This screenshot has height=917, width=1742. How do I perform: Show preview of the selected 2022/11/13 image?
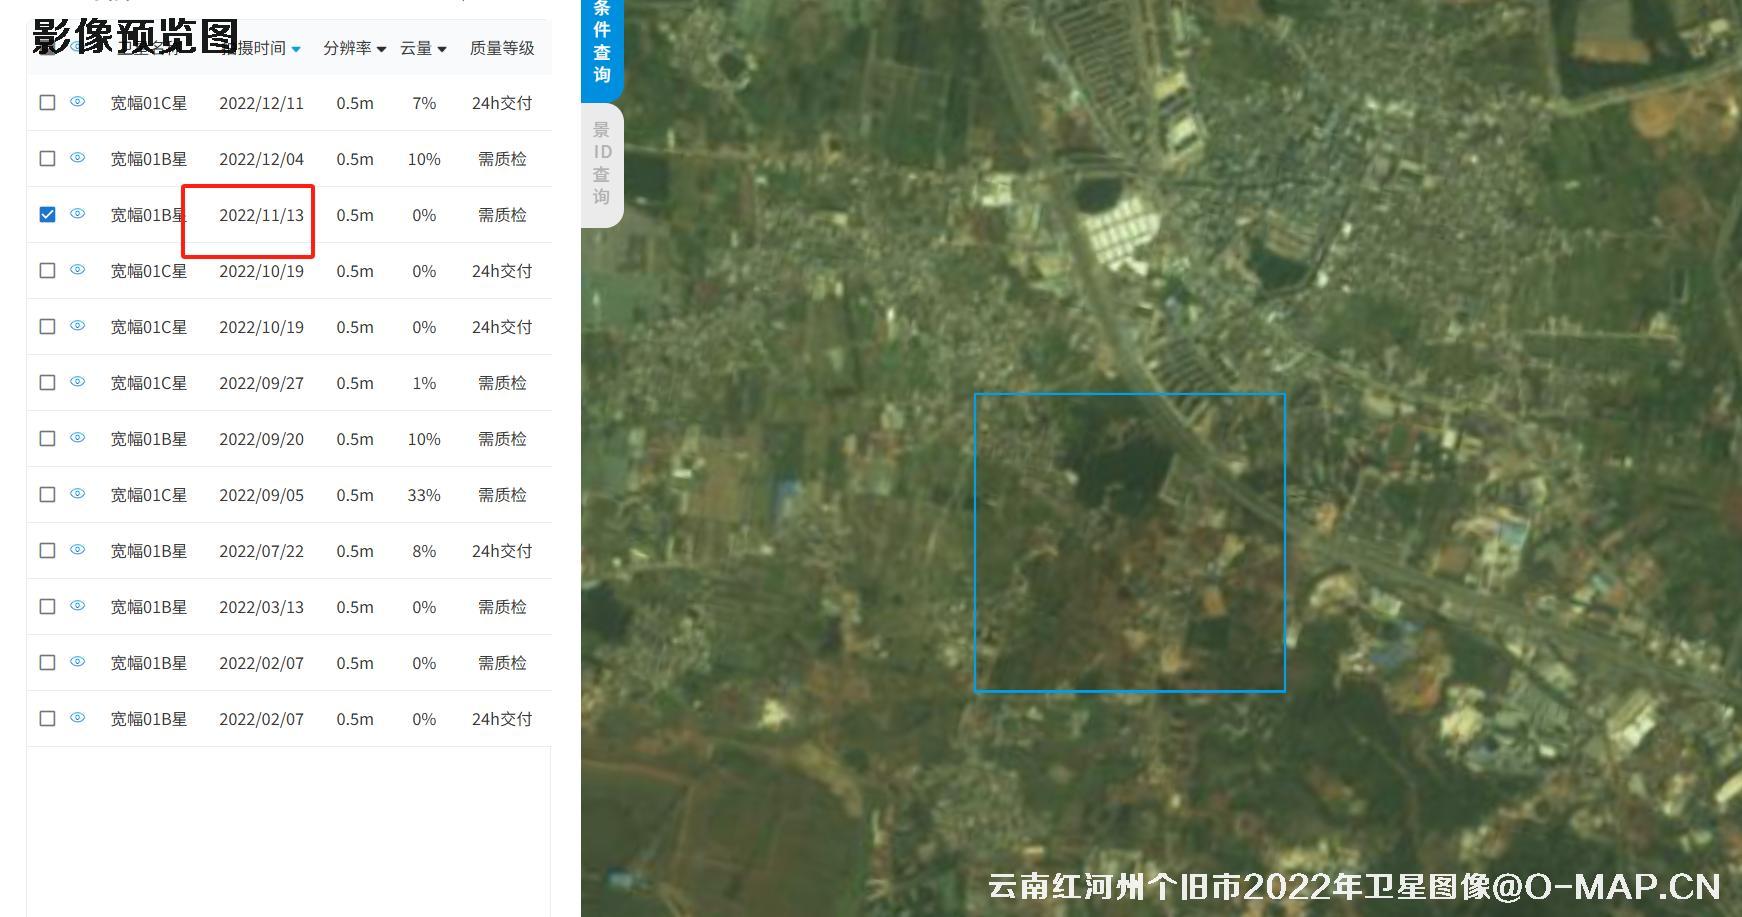tap(77, 215)
